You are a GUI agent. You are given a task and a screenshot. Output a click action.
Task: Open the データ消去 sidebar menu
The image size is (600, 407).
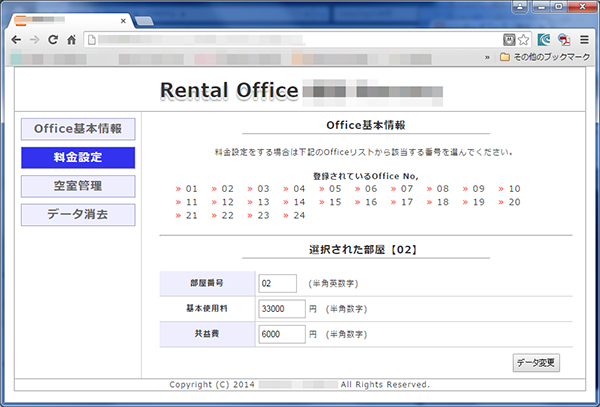(x=78, y=215)
